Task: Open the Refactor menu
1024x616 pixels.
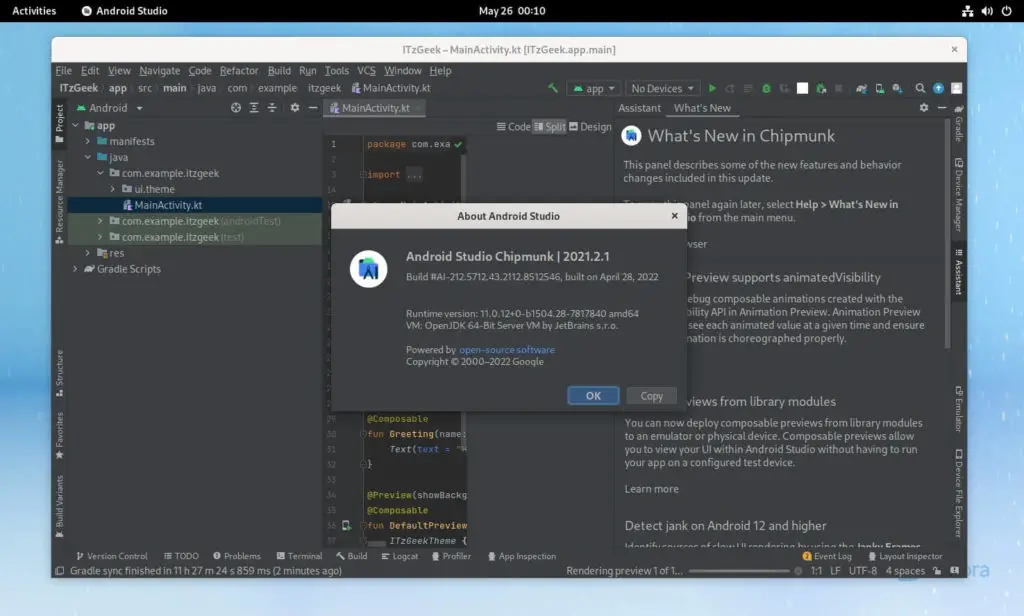Action: pos(239,71)
